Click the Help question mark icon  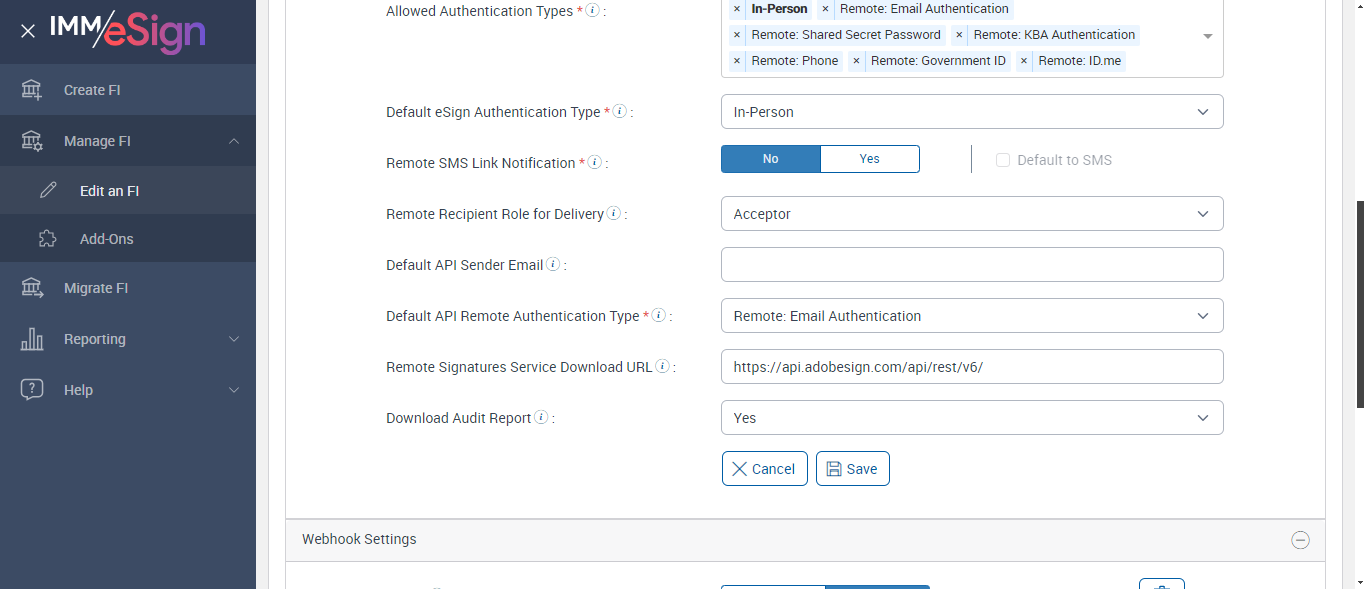click(32, 390)
